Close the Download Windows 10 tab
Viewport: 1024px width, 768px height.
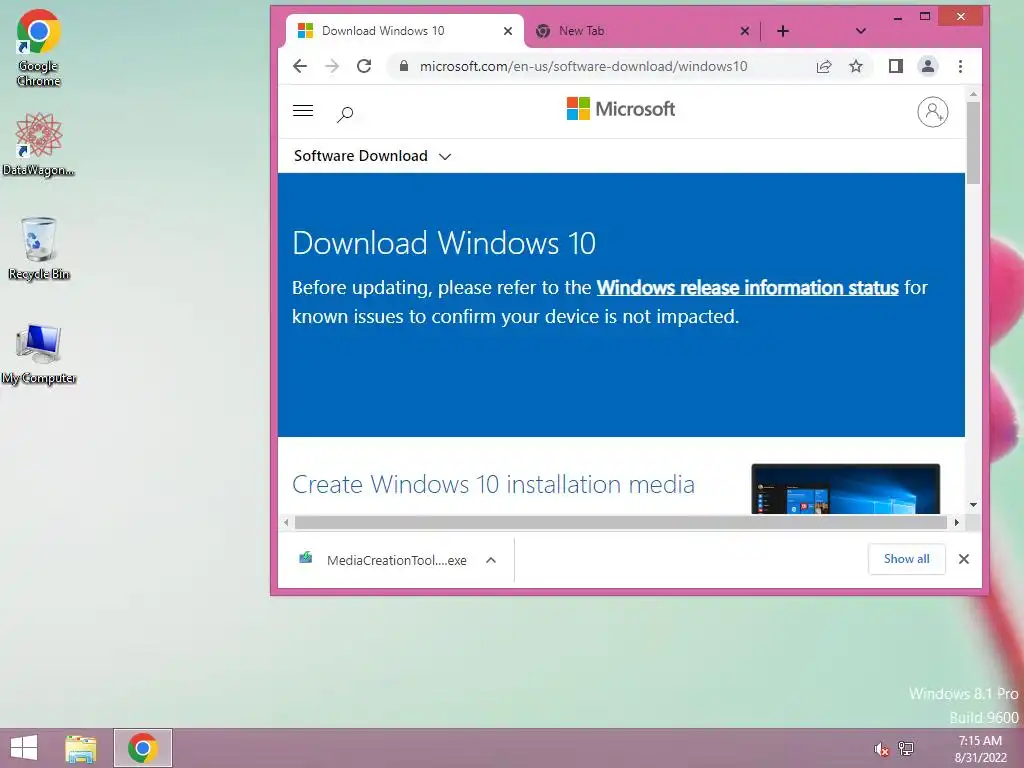tap(507, 31)
